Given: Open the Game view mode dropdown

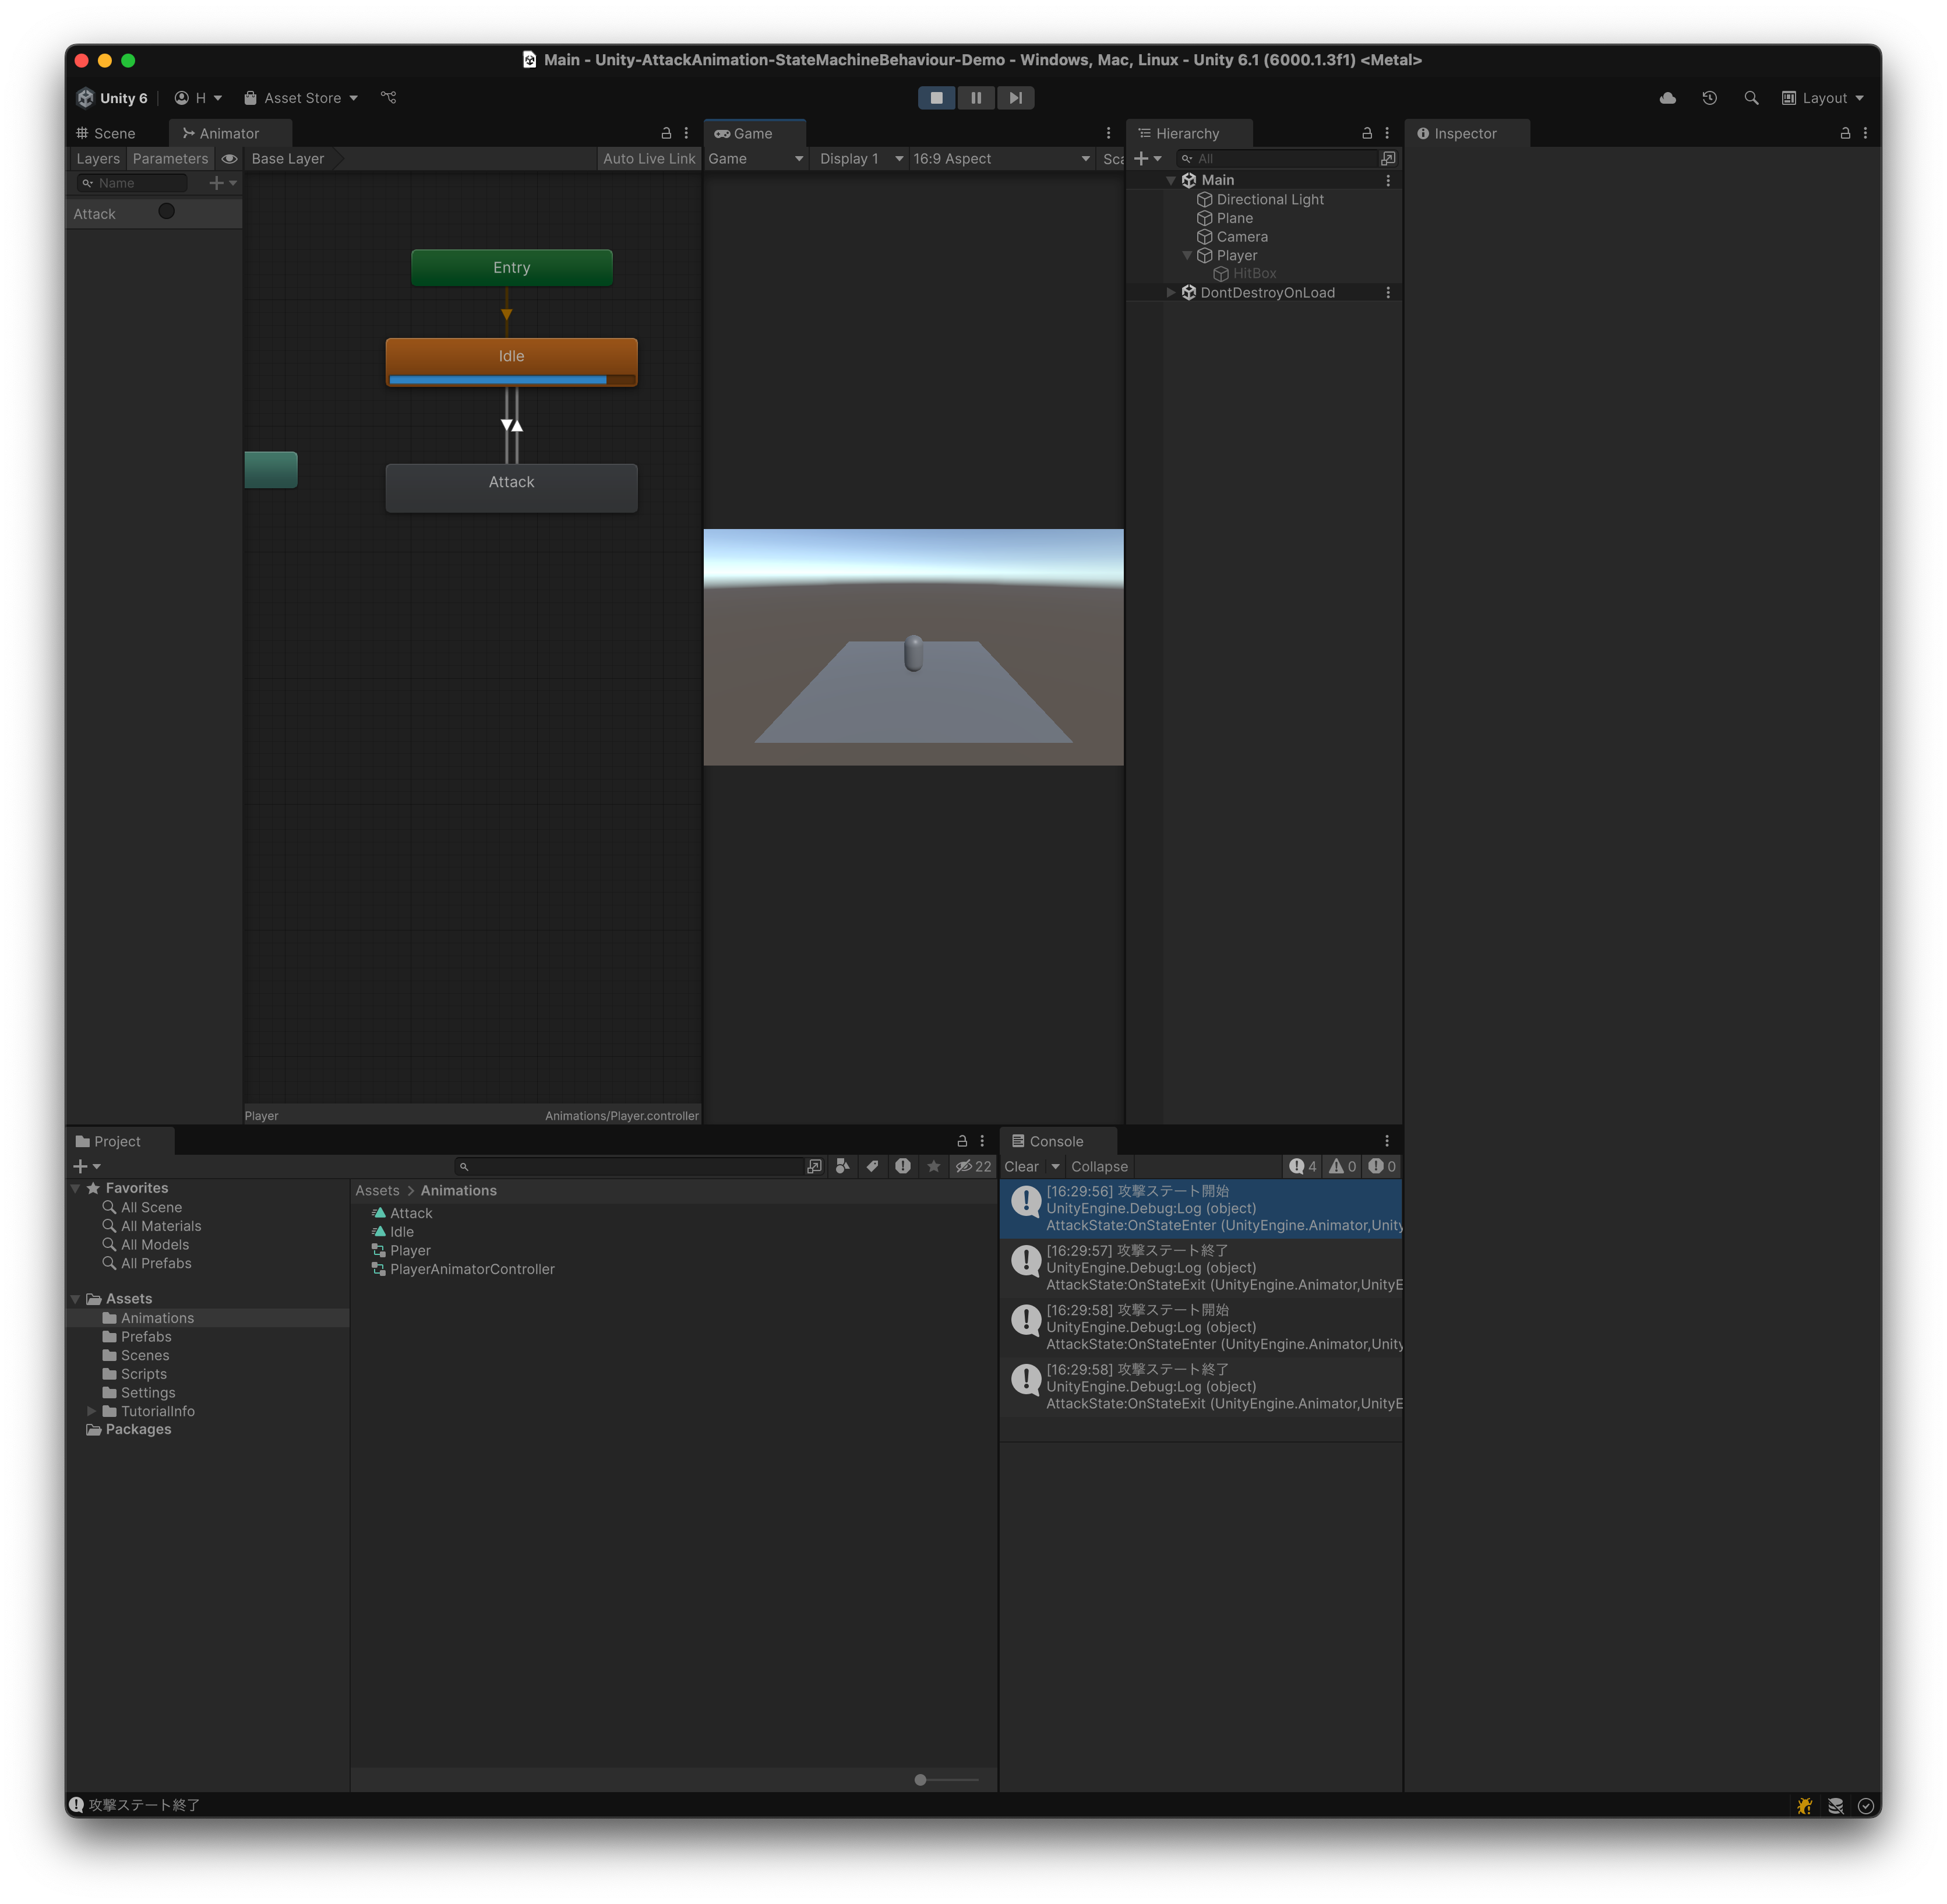Looking at the screenshot, I should click(x=755, y=159).
